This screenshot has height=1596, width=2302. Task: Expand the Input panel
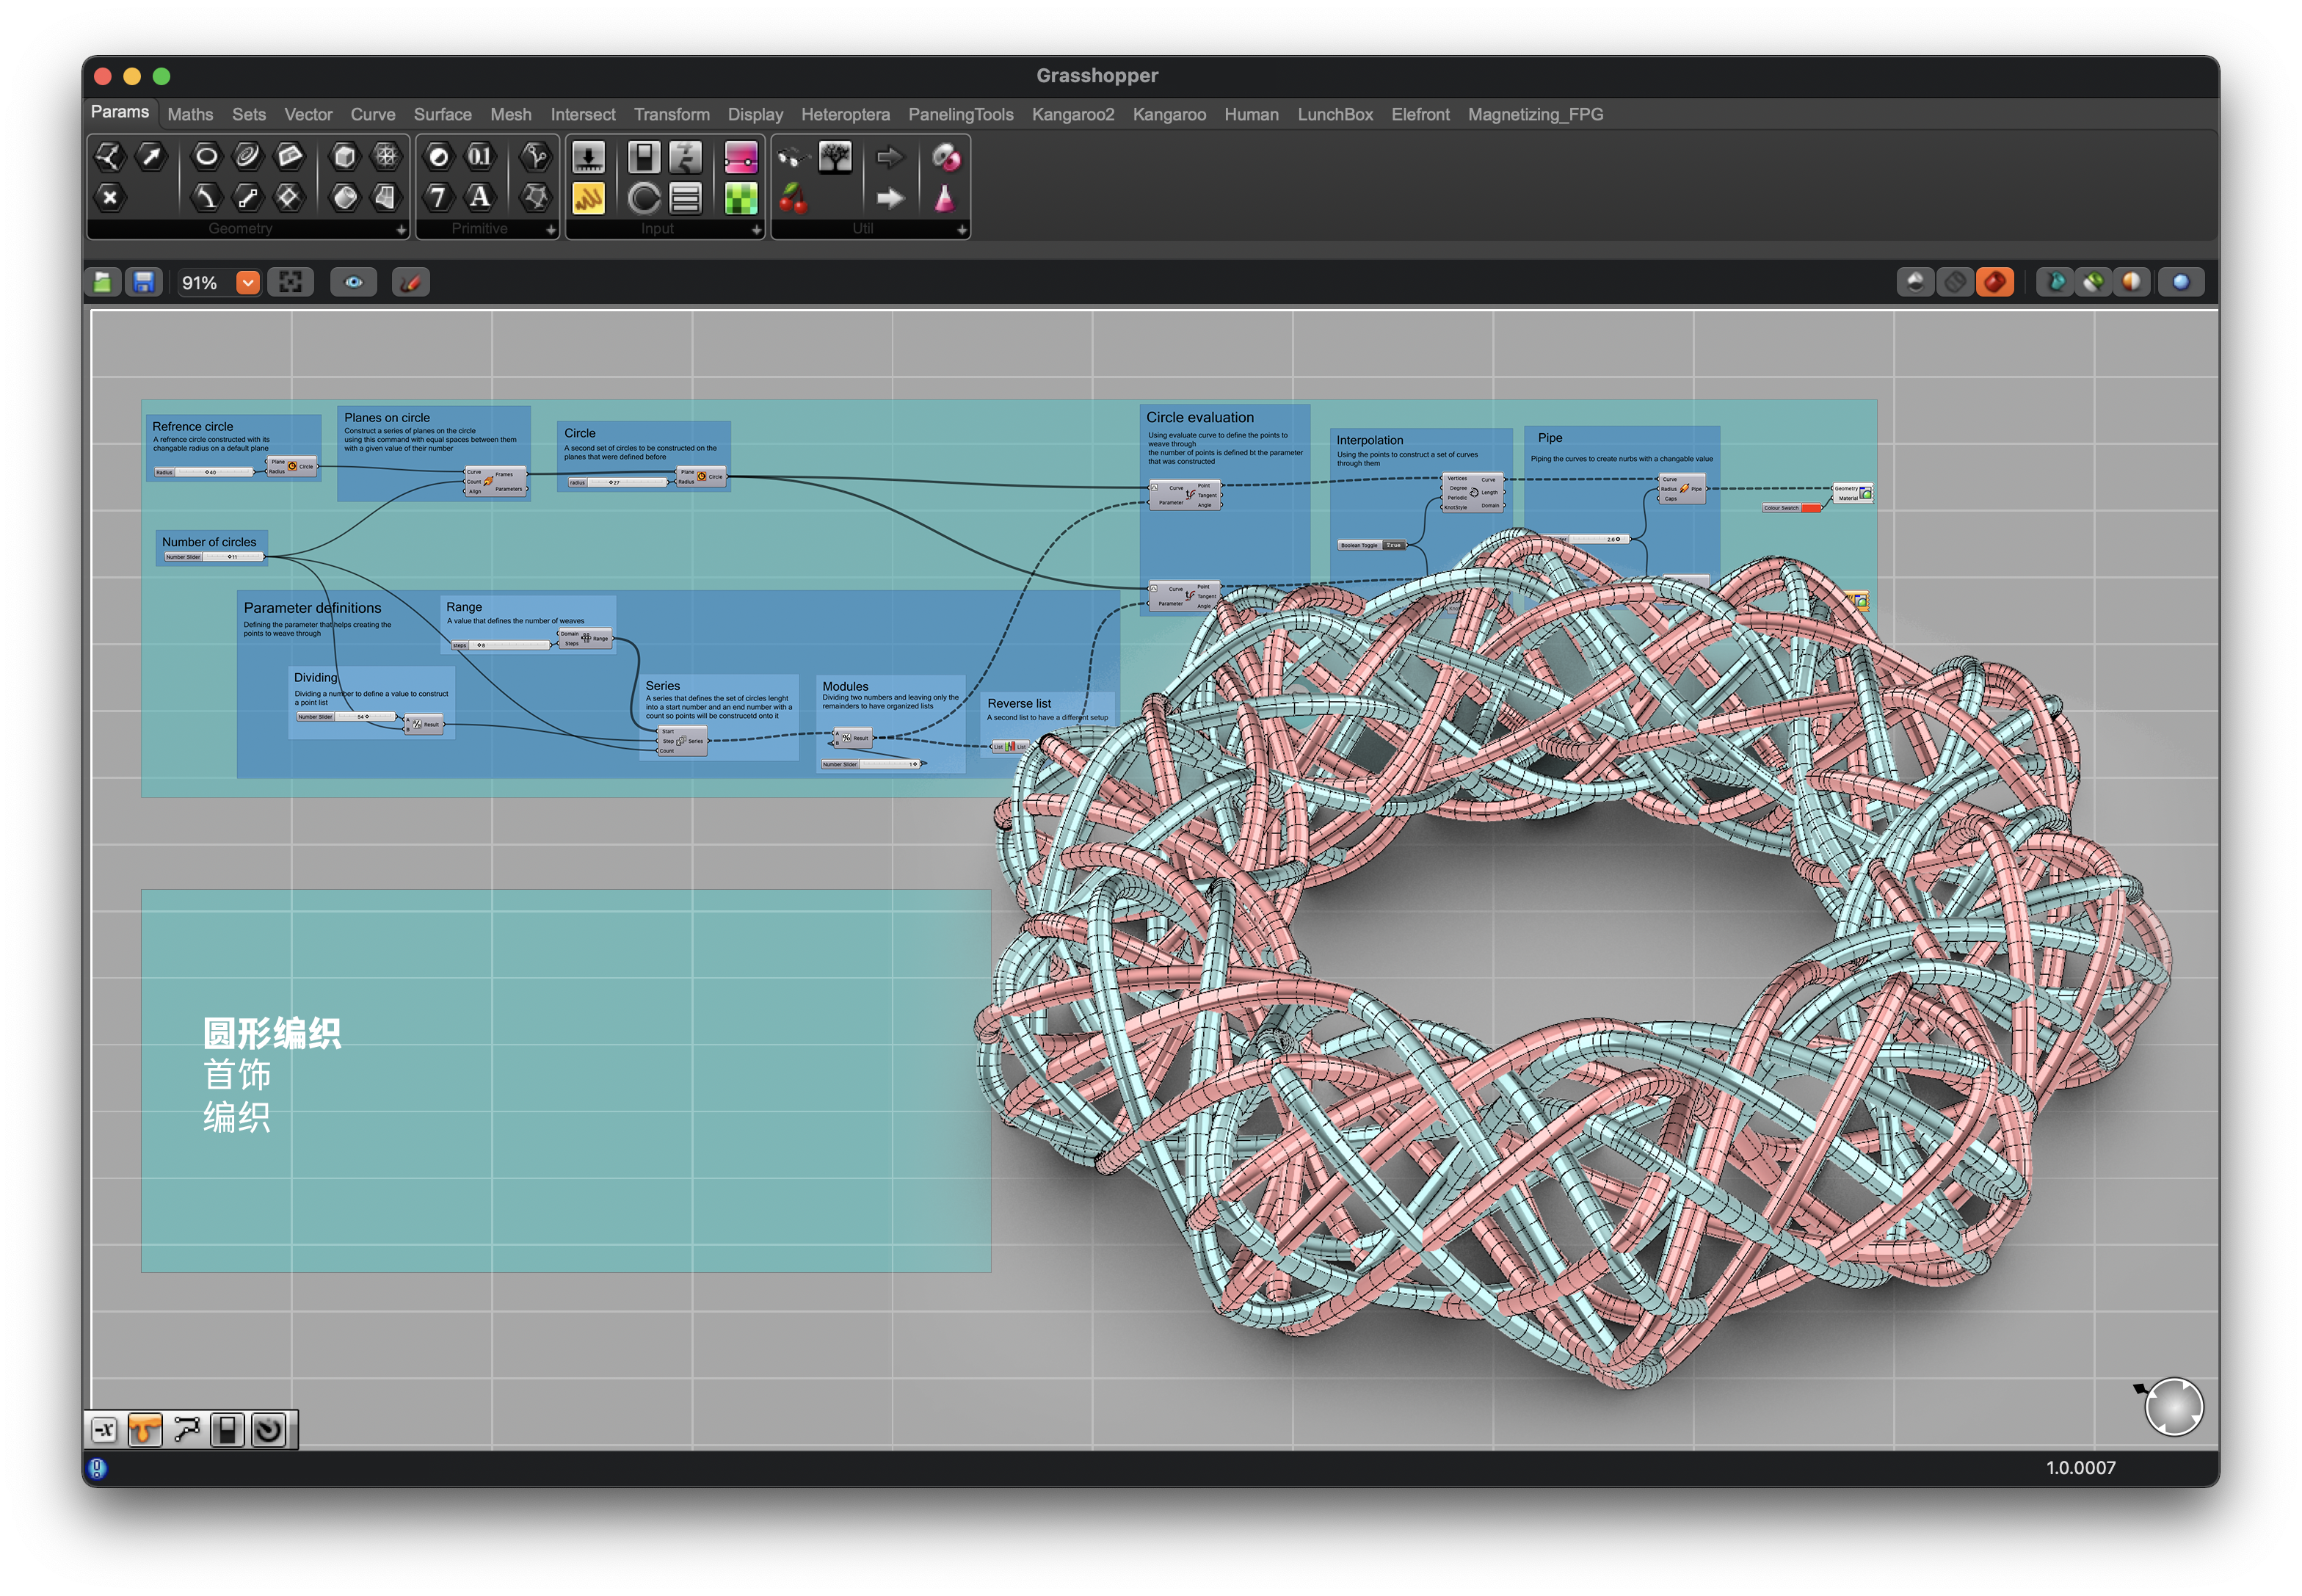point(756,230)
